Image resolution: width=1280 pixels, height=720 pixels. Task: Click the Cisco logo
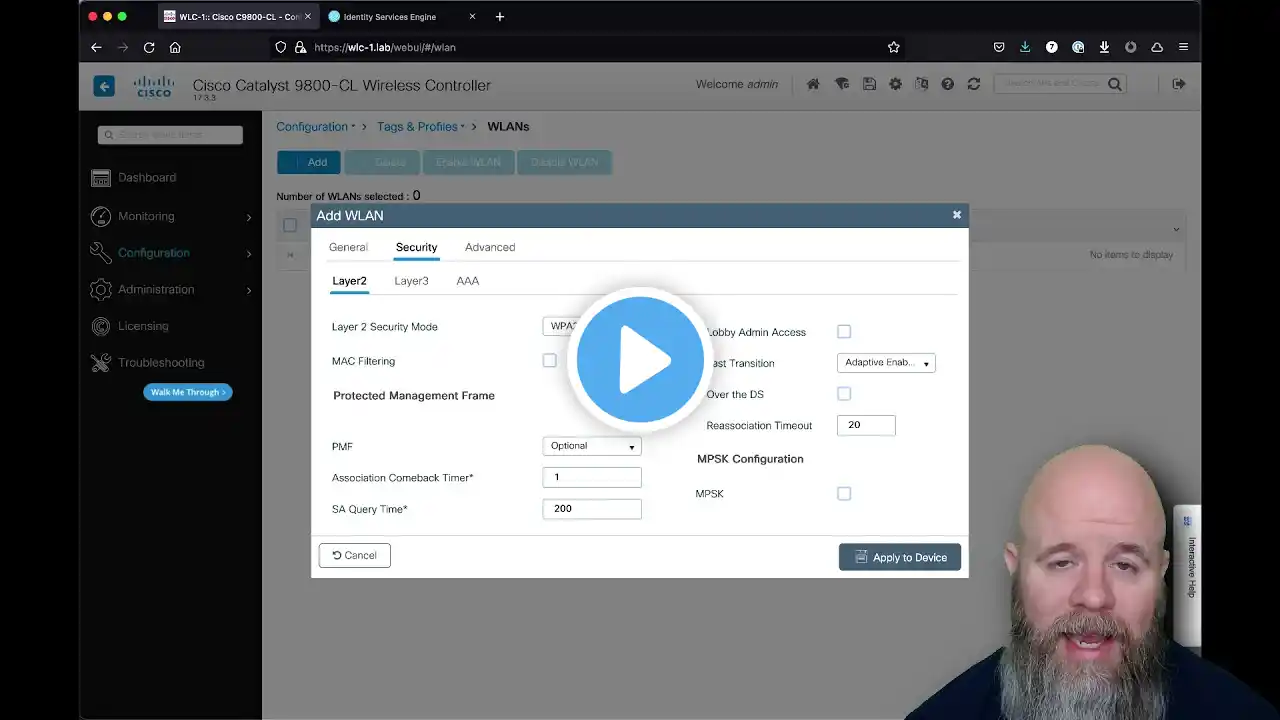(x=154, y=86)
